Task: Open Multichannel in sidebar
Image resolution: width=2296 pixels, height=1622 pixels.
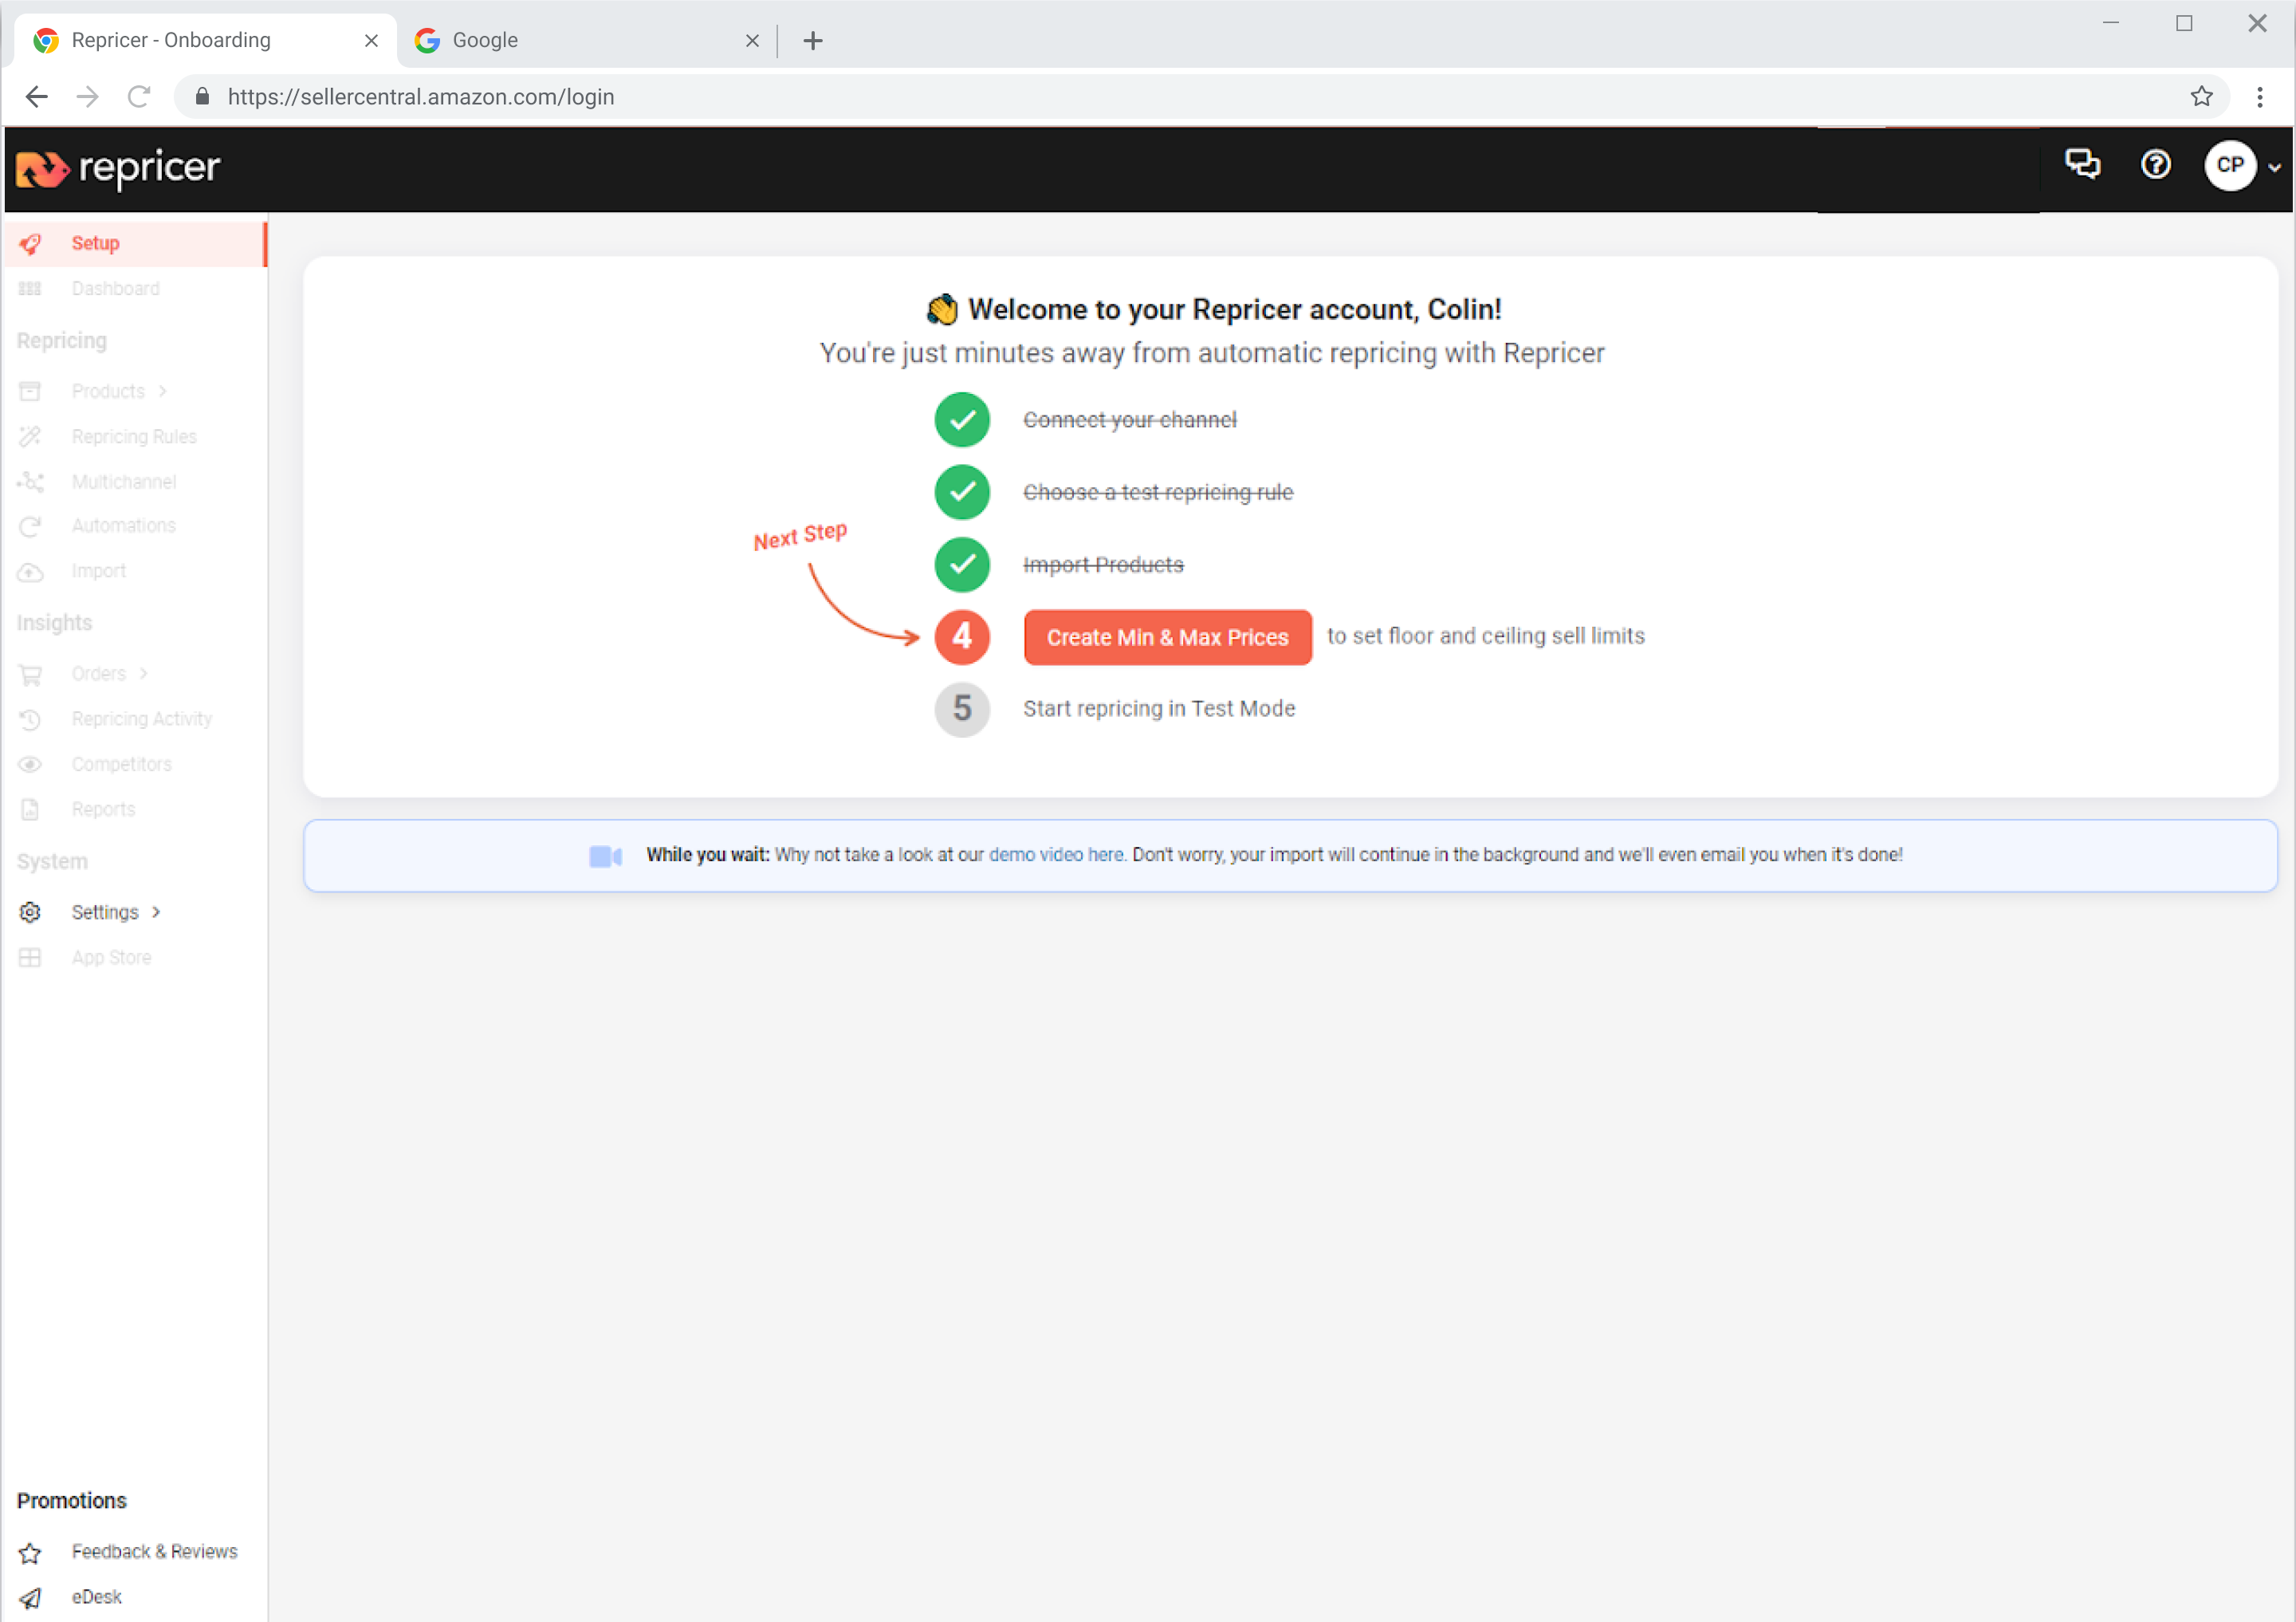Action: 124,482
